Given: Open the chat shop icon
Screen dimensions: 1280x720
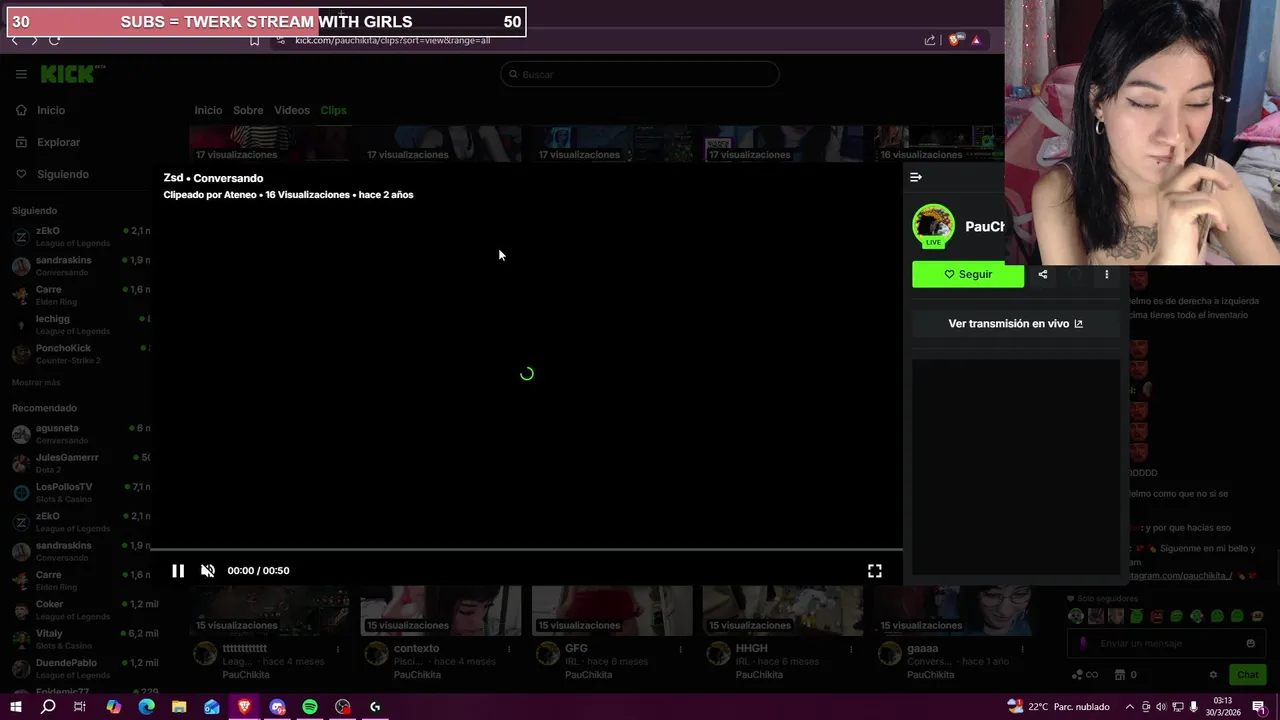Looking at the screenshot, I should [1120, 675].
